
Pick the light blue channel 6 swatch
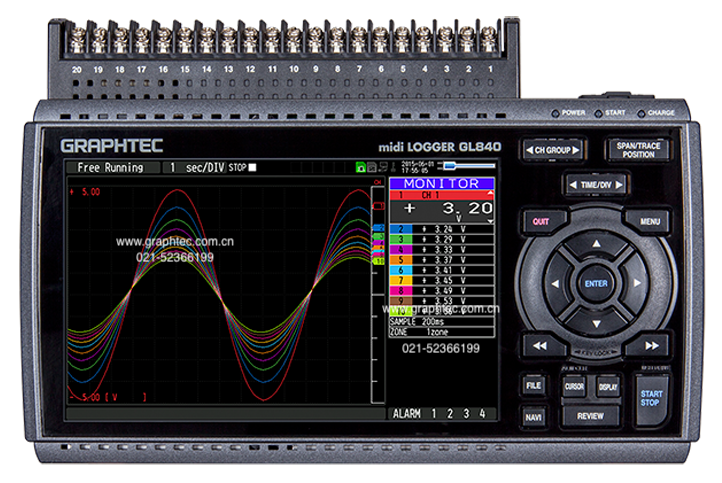click(401, 270)
